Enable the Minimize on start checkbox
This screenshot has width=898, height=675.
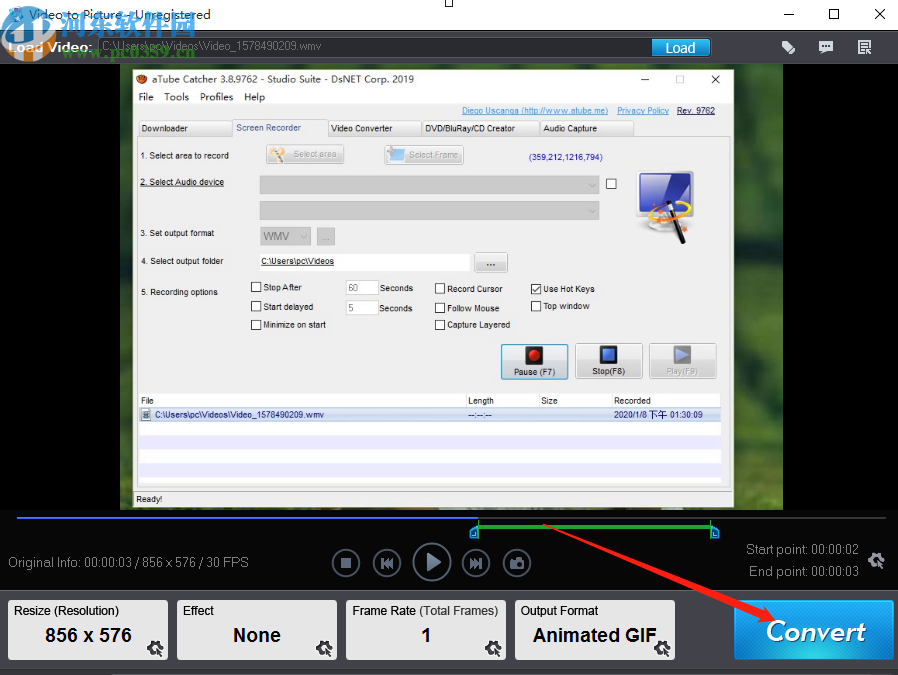pyautogui.click(x=256, y=325)
